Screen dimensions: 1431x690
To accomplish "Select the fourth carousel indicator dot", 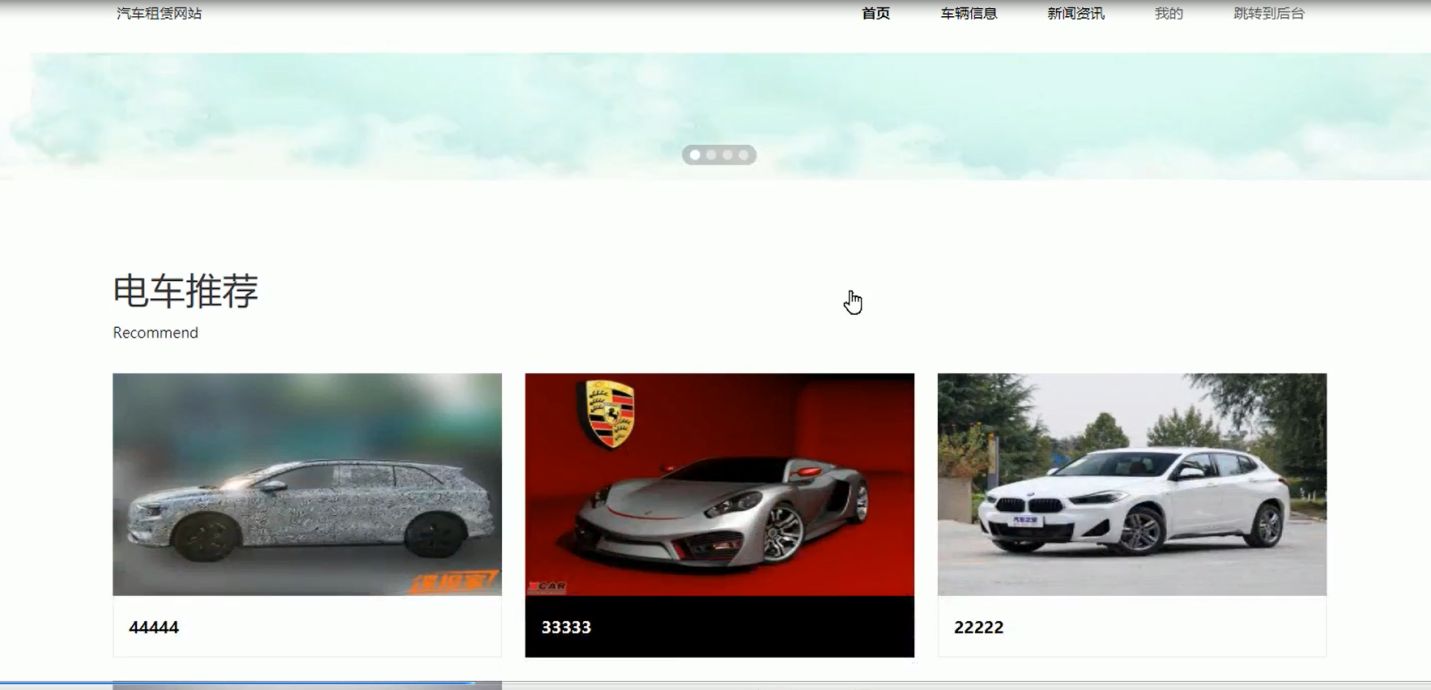I will pos(743,155).
